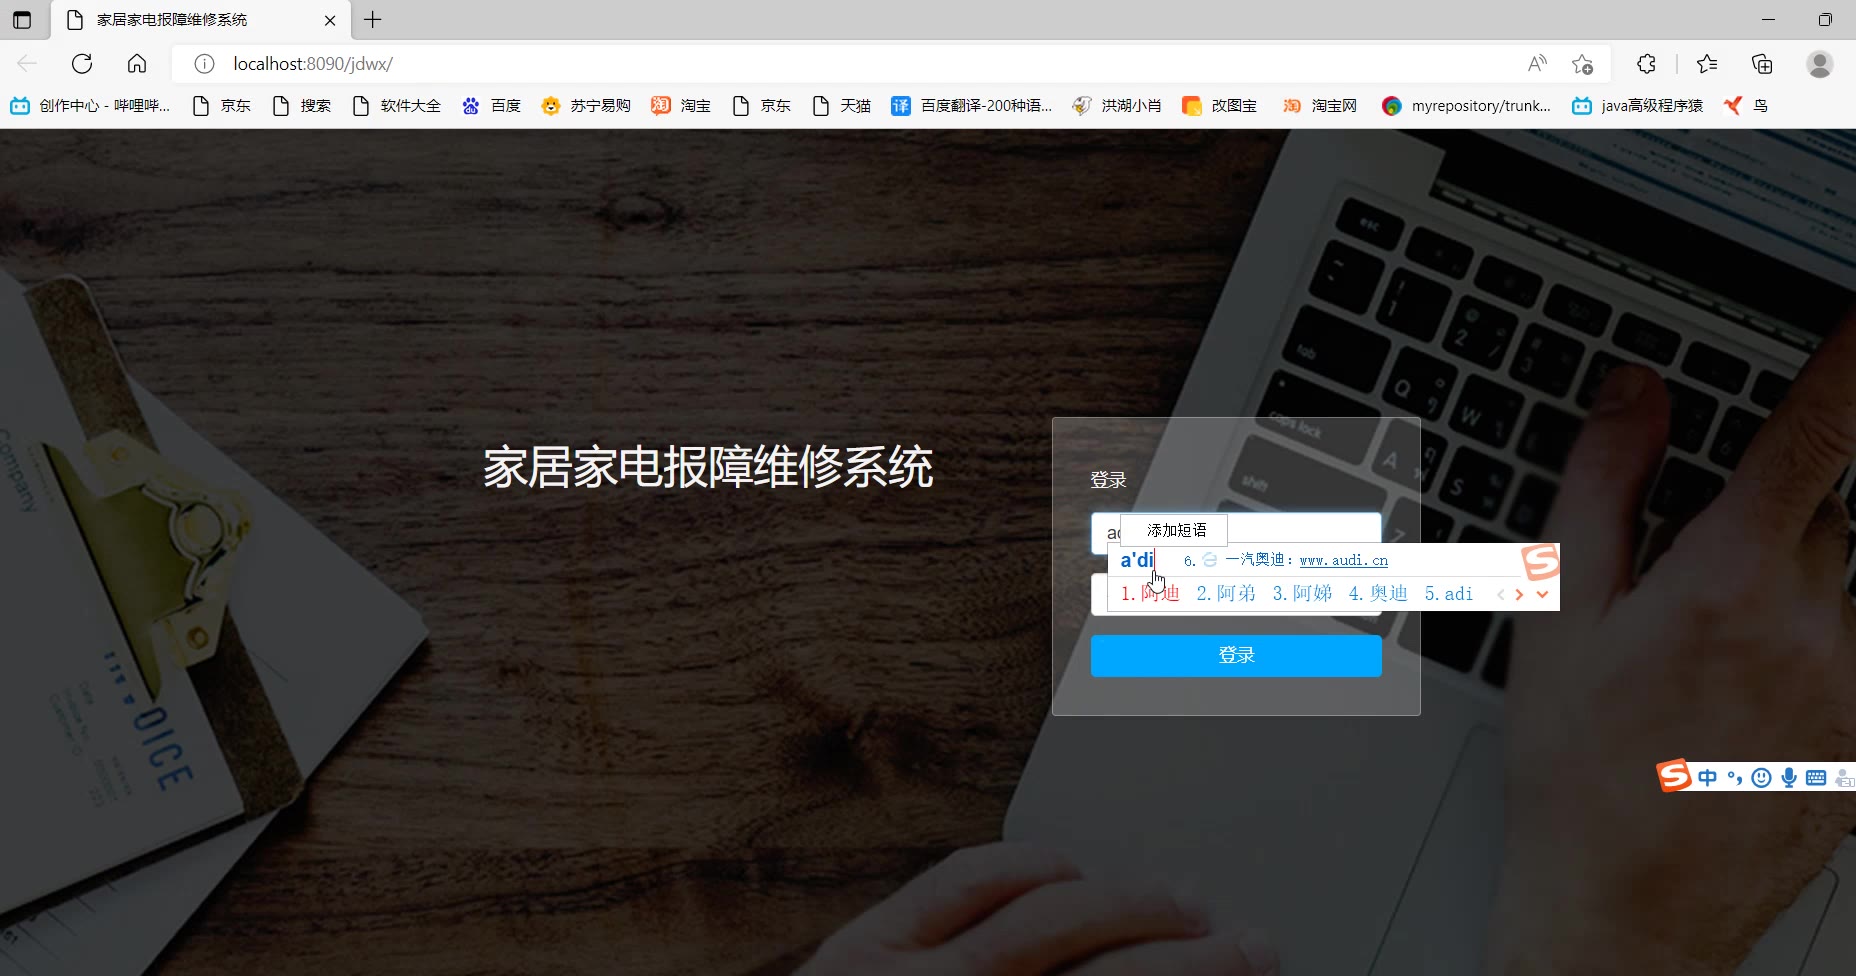Viewport: 1856px width, 976px height.
Task: Open the IME soft keyboard
Action: tap(1816, 778)
